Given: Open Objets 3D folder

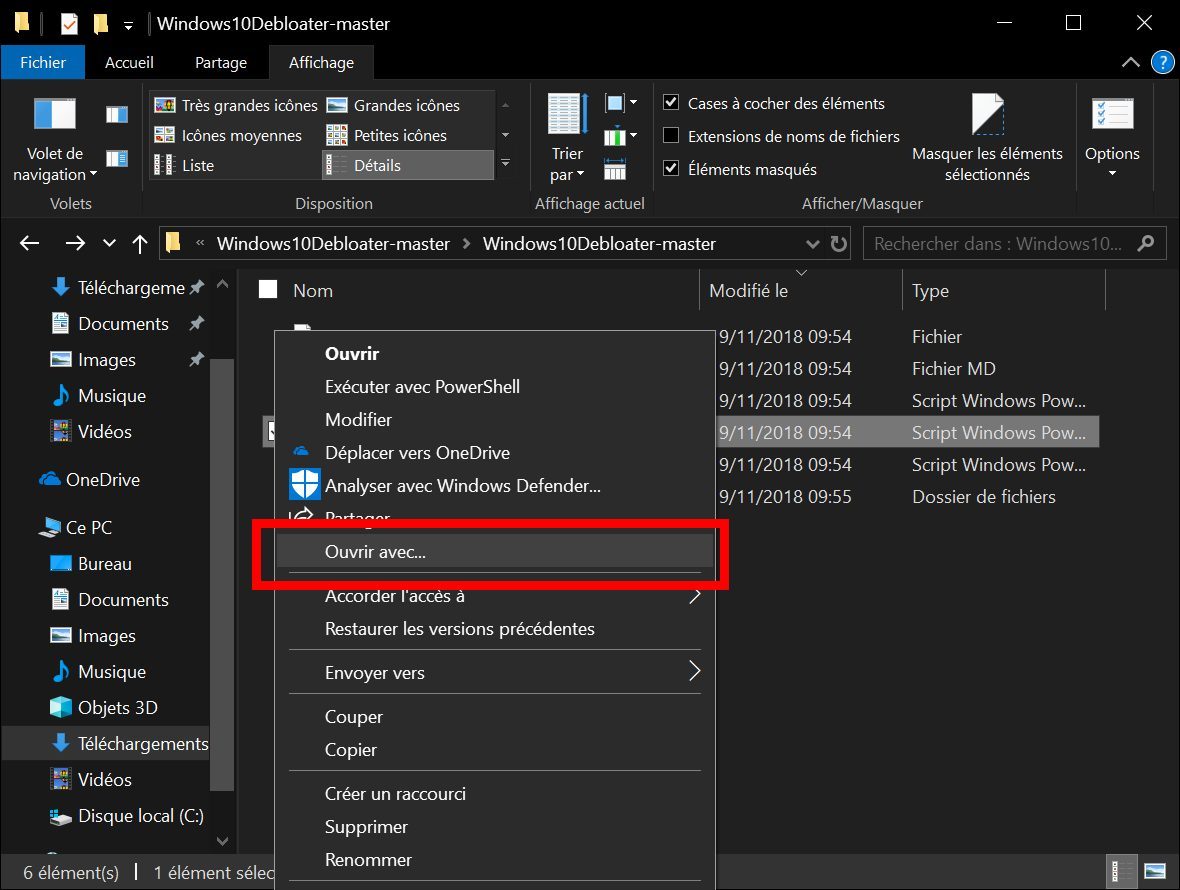Looking at the screenshot, I should click(103, 707).
